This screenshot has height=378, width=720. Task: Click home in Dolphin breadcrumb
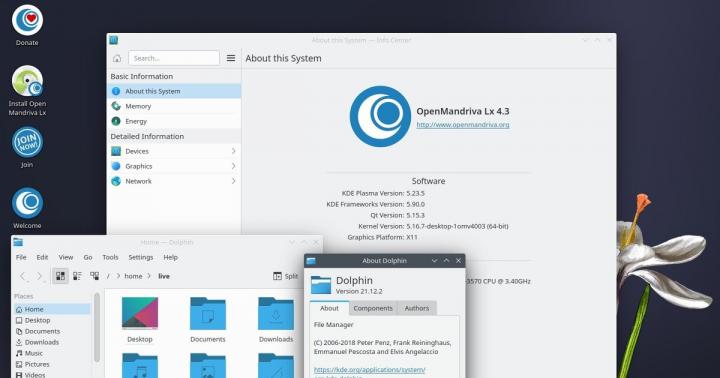coord(133,276)
